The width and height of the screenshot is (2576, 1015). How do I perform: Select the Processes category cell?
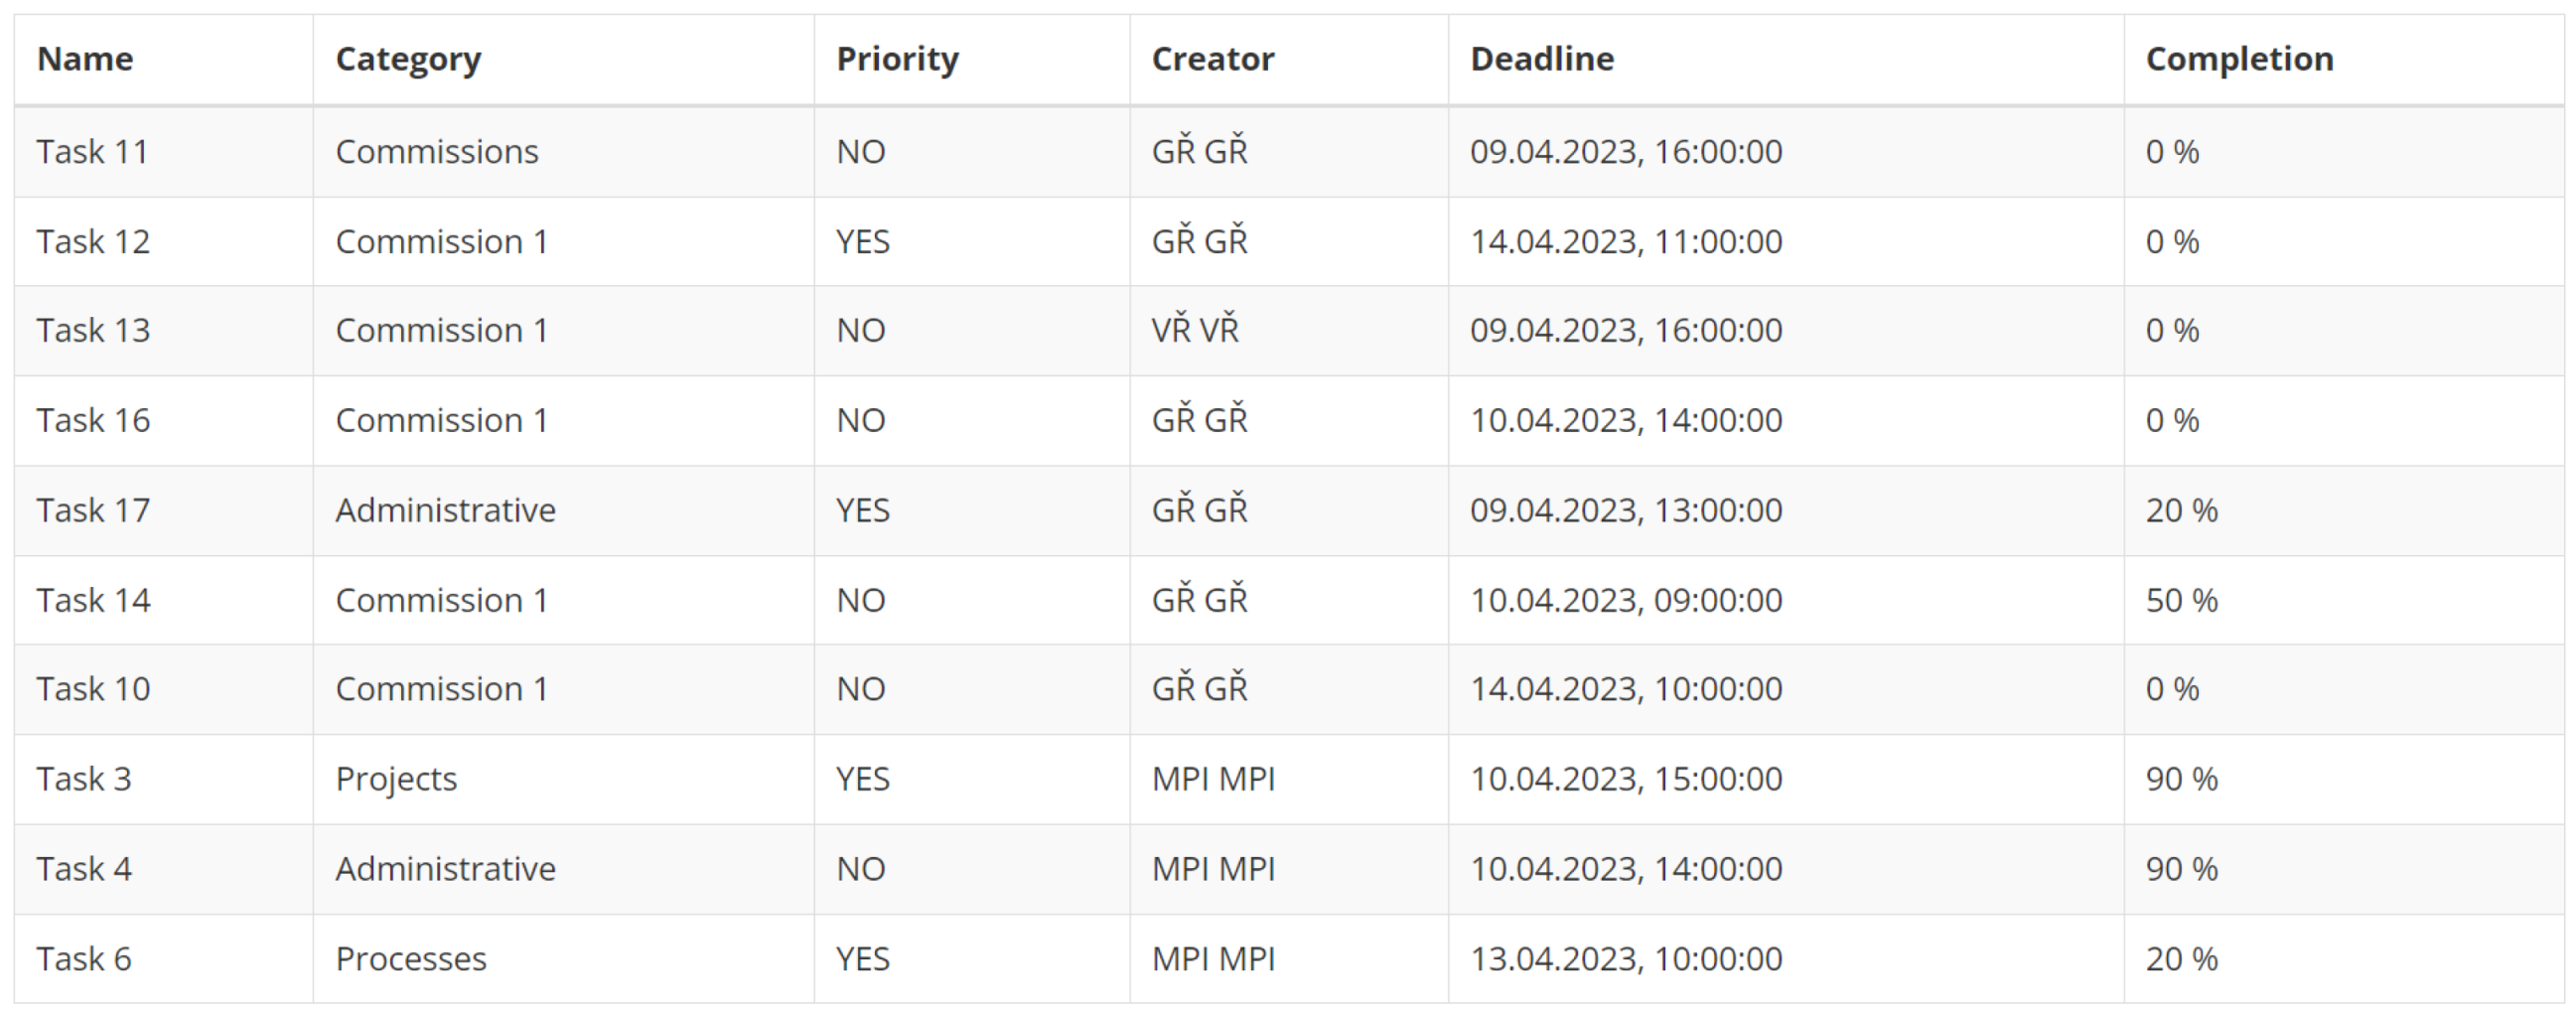click(x=411, y=959)
